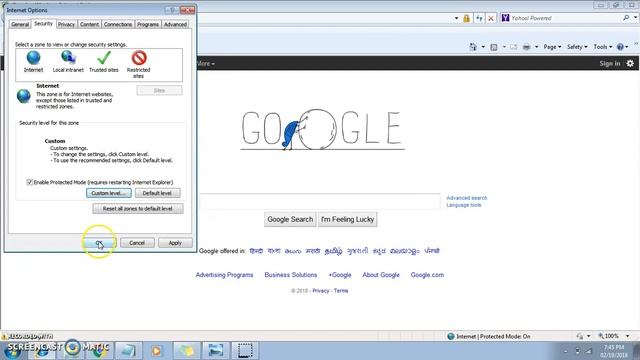This screenshot has height=360, width=640.
Task: Open the Google.com link
Action: (x=427, y=275)
